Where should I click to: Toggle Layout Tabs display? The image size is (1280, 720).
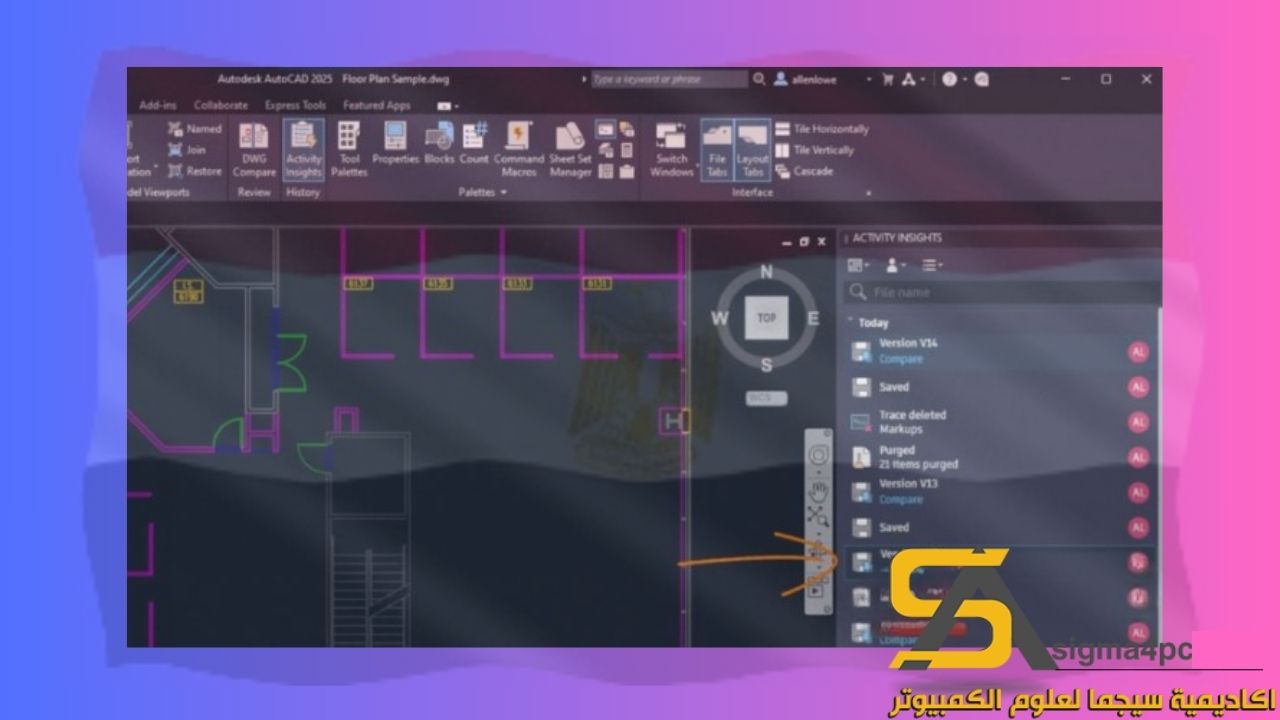tap(752, 150)
